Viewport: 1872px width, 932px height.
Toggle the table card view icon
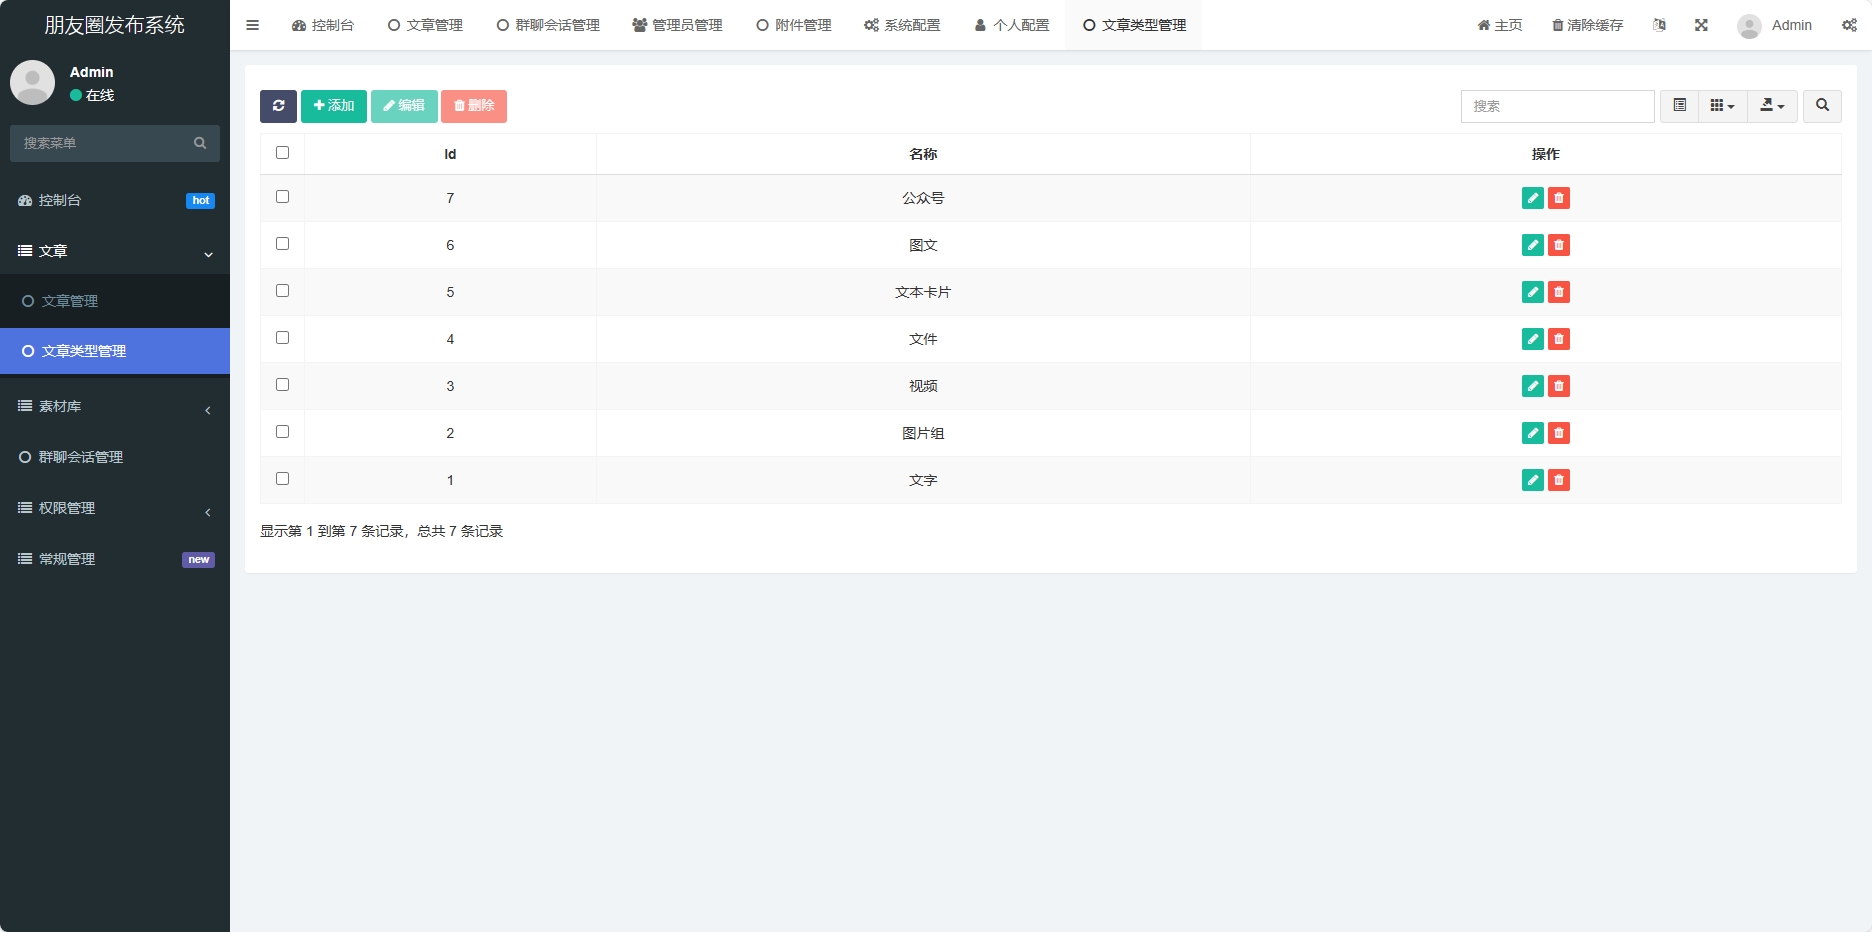click(1679, 106)
